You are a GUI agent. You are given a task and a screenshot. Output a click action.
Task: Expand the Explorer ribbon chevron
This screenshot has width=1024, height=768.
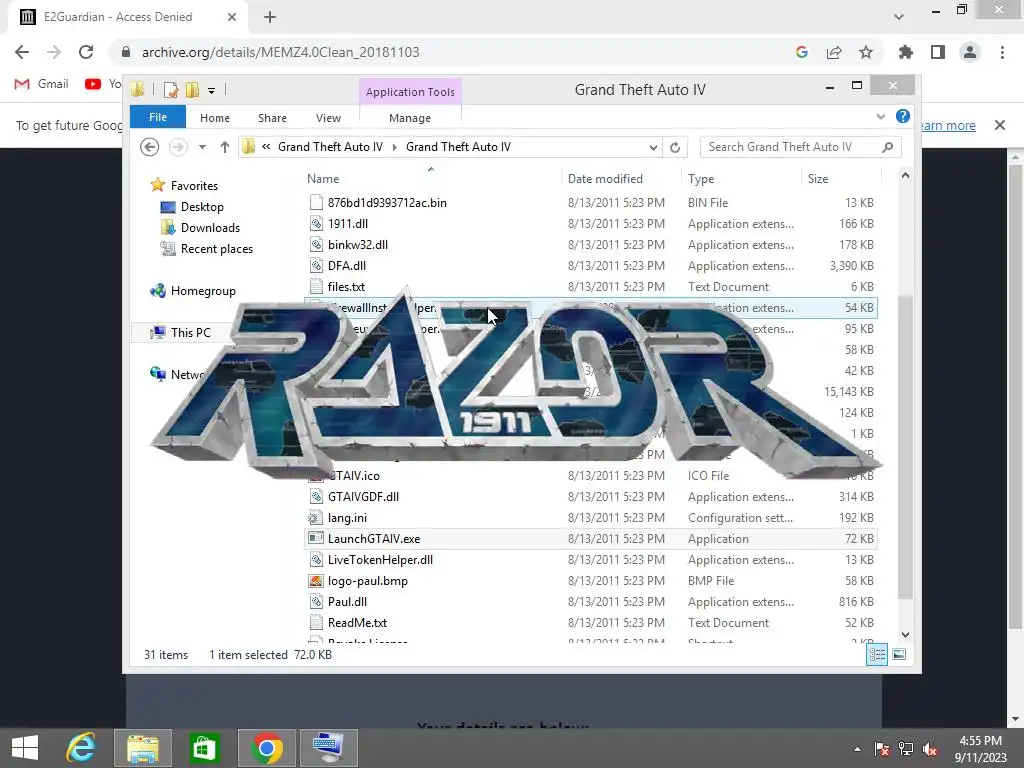click(880, 117)
